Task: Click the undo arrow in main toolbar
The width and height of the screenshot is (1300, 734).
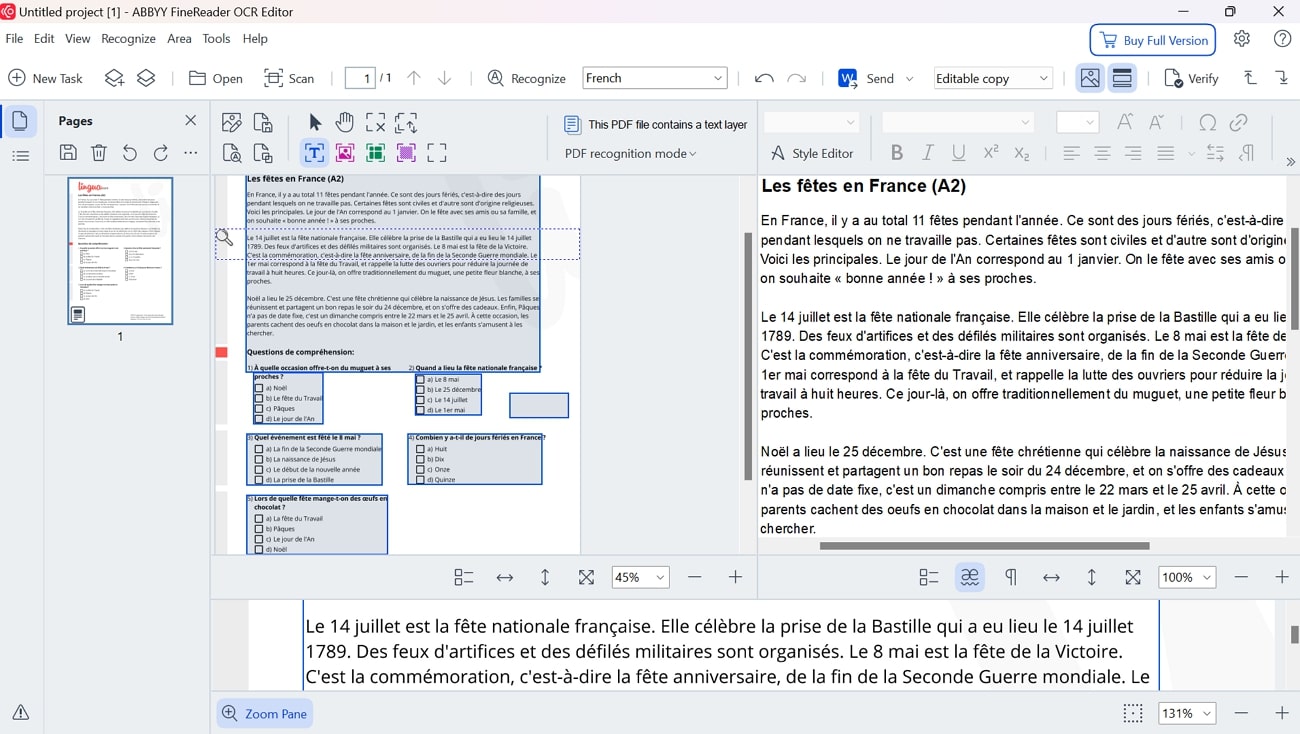Action: point(764,78)
